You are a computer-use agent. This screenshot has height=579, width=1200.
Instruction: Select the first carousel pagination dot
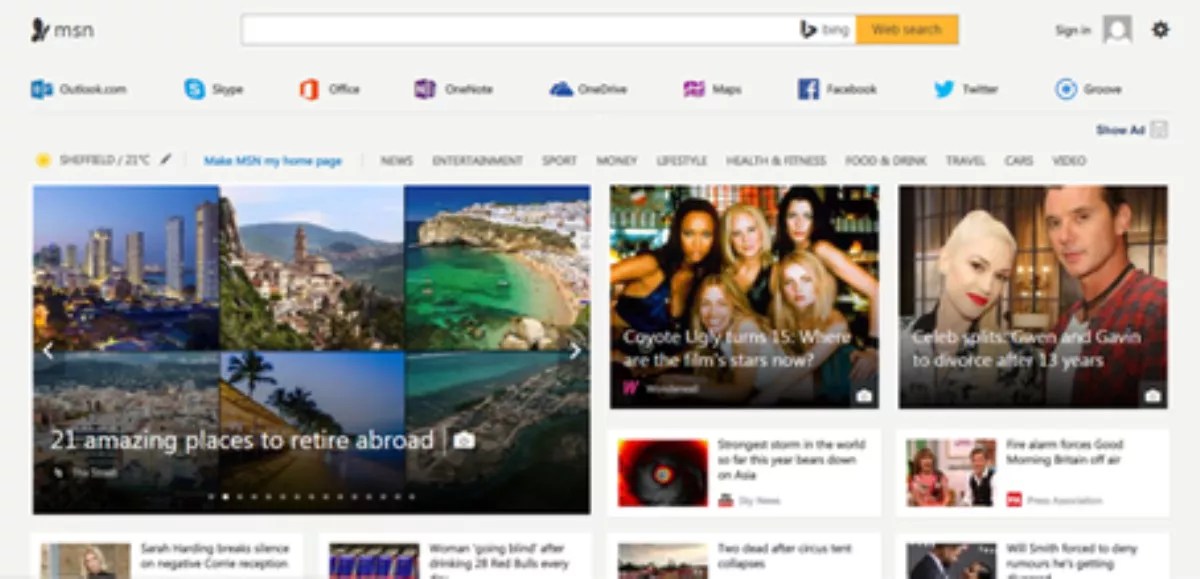point(211,496)
